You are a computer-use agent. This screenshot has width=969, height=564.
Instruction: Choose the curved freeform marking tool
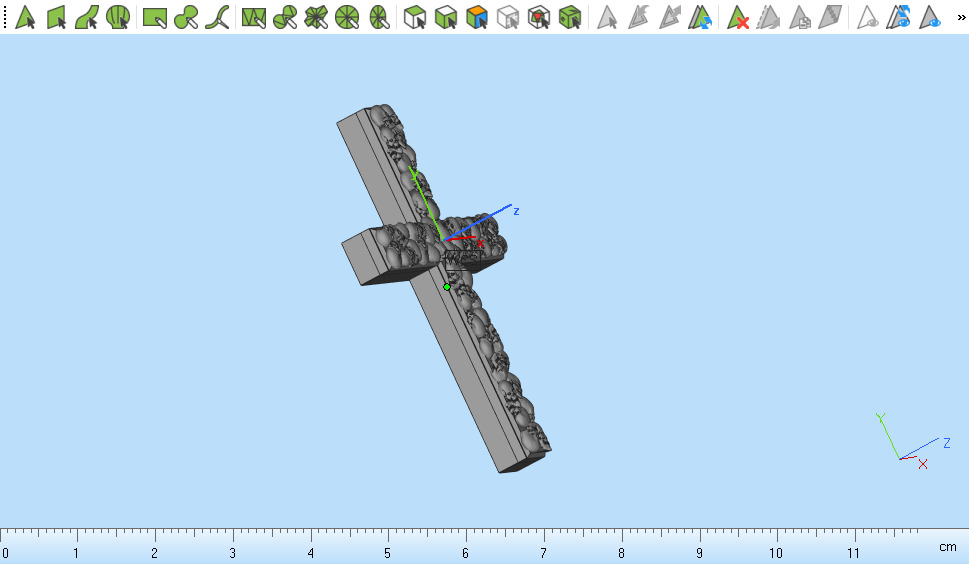(217, 17)
